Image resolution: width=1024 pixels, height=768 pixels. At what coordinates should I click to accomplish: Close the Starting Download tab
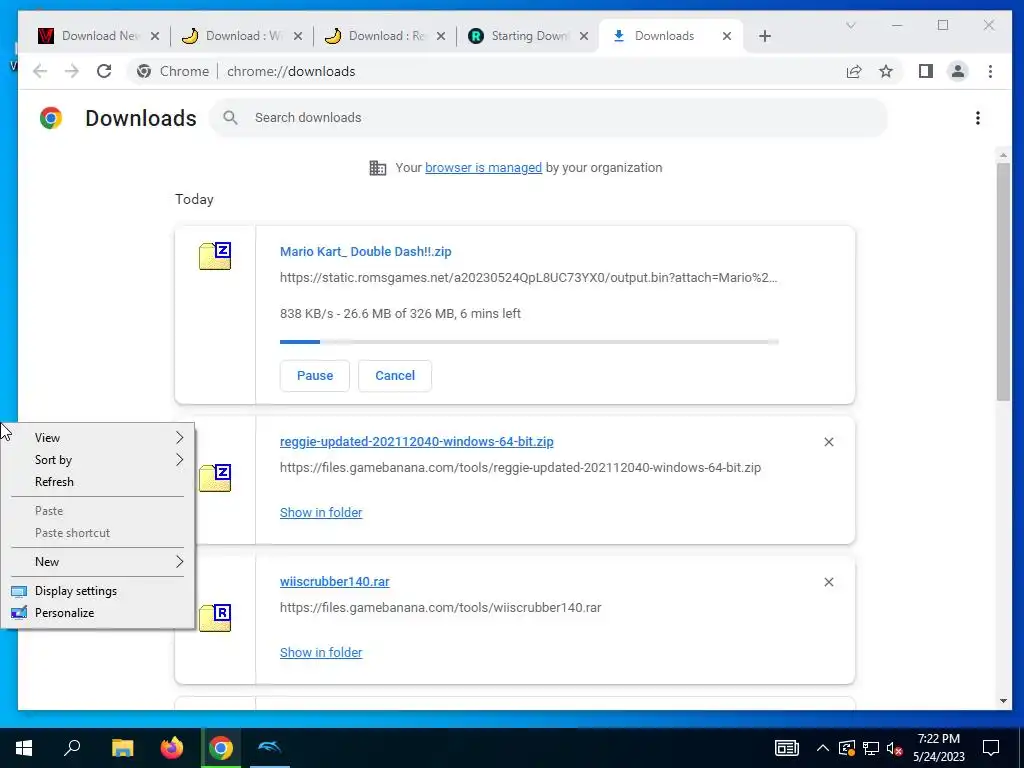(x=584, y=36)
